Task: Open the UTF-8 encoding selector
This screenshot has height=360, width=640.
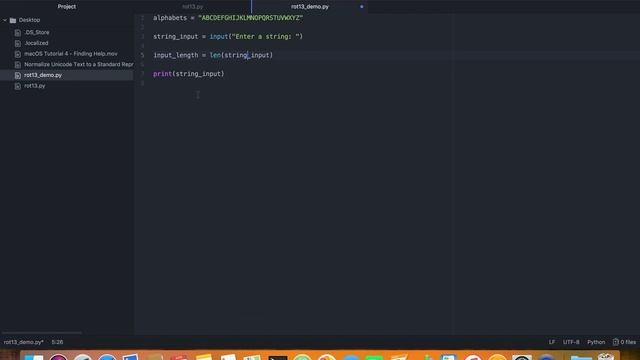Action: [x=571, y=342]
